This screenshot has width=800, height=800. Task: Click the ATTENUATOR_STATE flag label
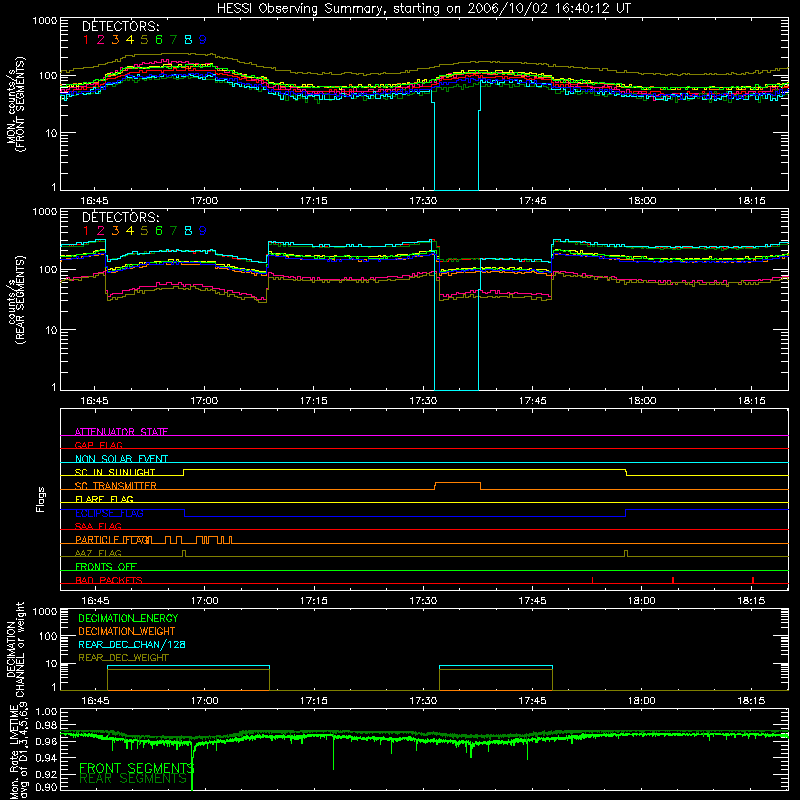click(121, 432)
